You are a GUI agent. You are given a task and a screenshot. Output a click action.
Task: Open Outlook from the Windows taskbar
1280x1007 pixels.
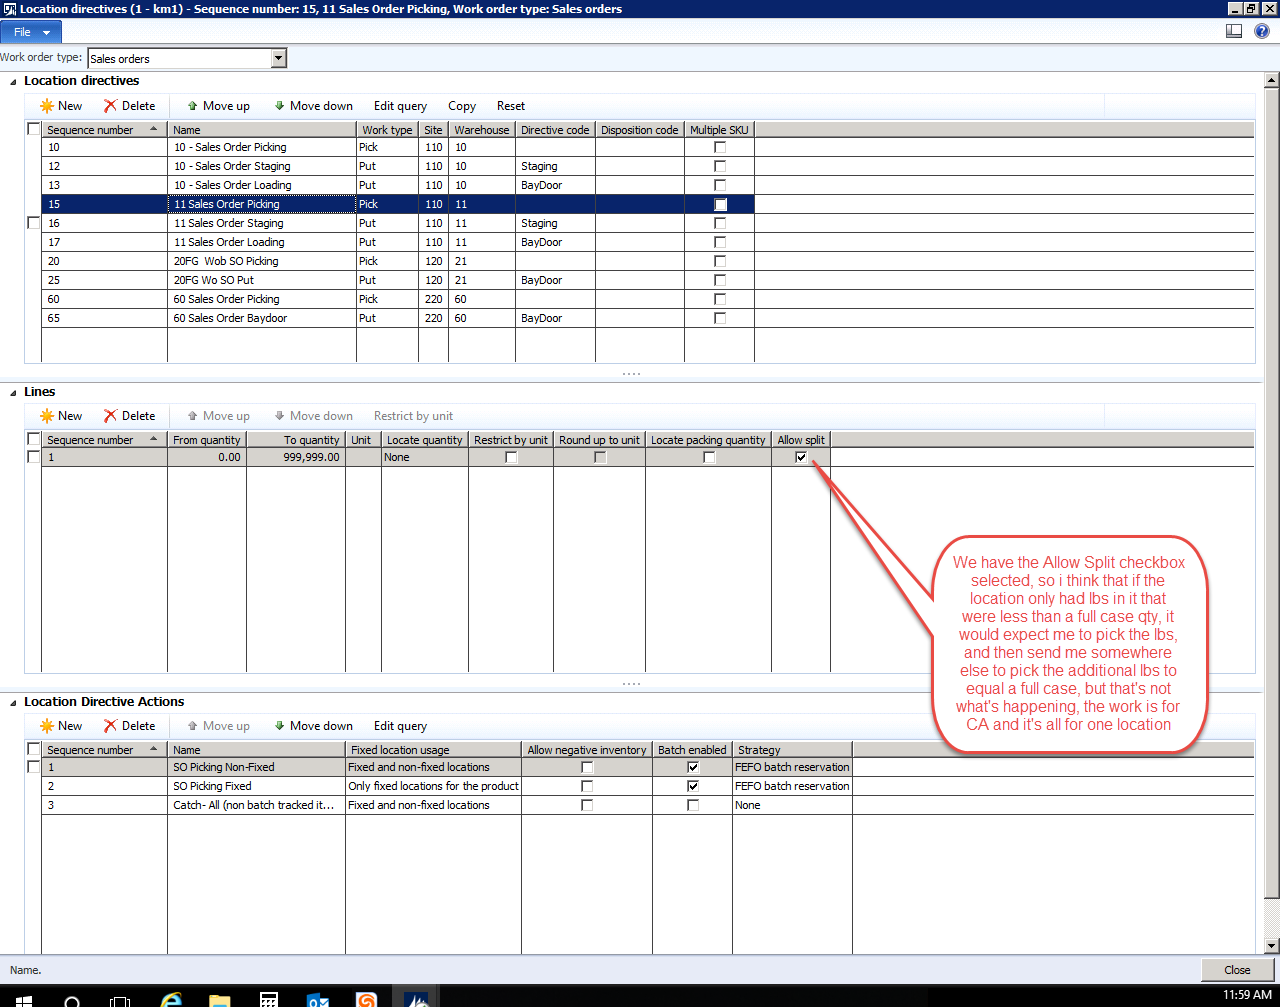(x=318, y=999)
